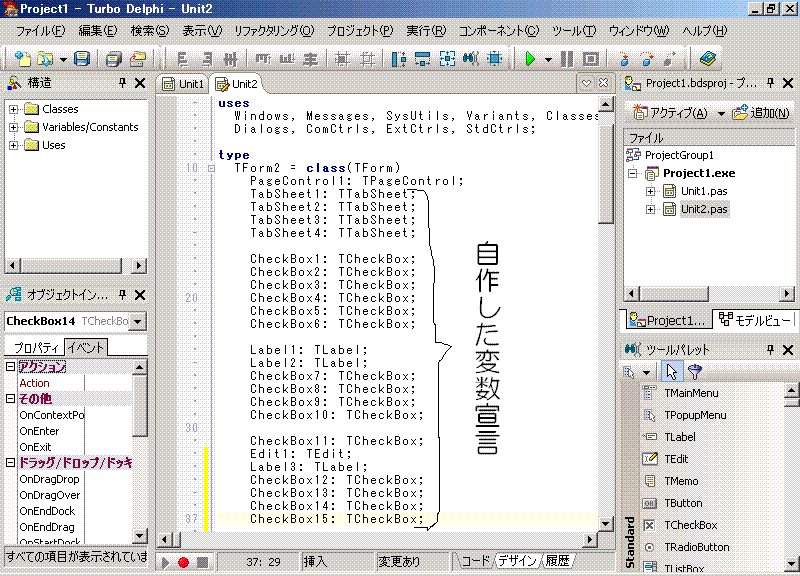Pin the Object Inspector panel
The width and height of the screenshot is (800, 576).
click(122, 294)
